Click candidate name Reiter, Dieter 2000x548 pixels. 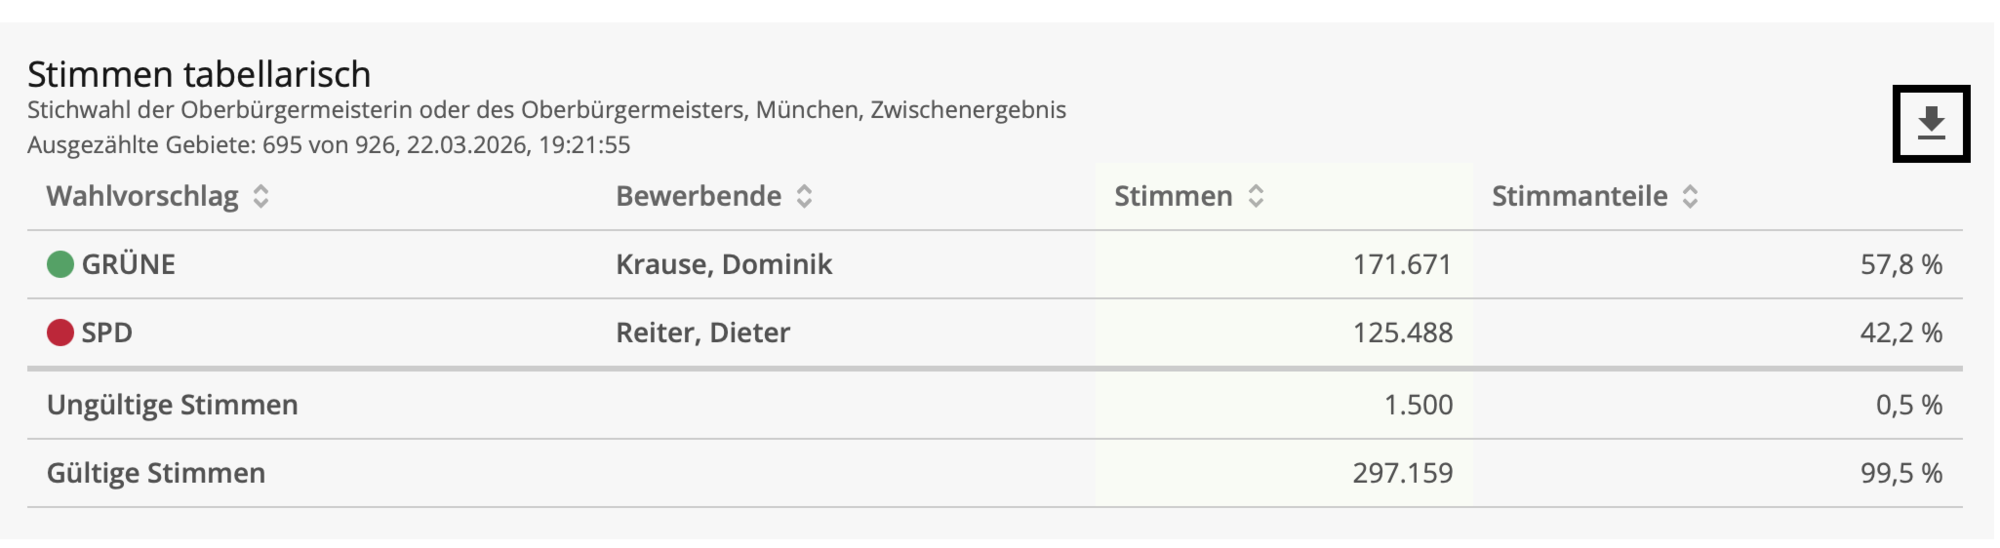tap(702, 332)
